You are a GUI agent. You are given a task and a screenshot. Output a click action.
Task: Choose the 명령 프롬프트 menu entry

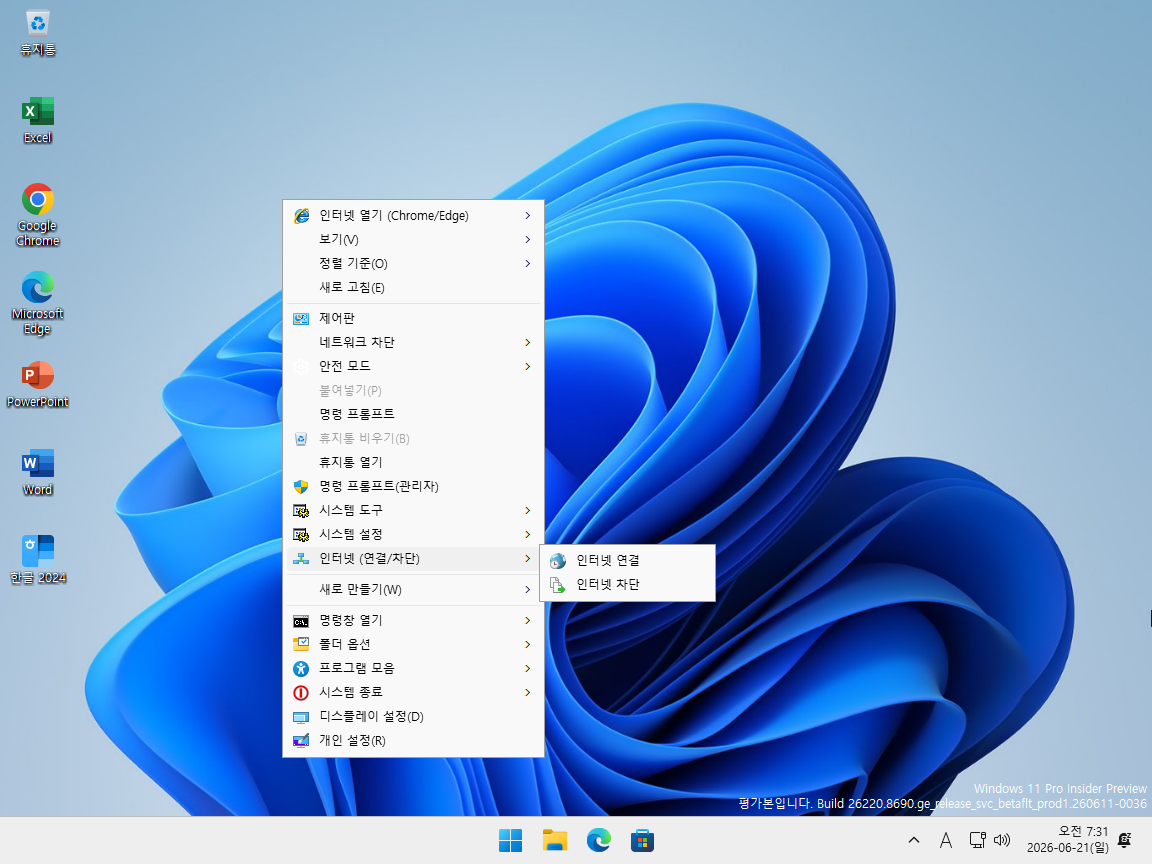tap(413, 414)
